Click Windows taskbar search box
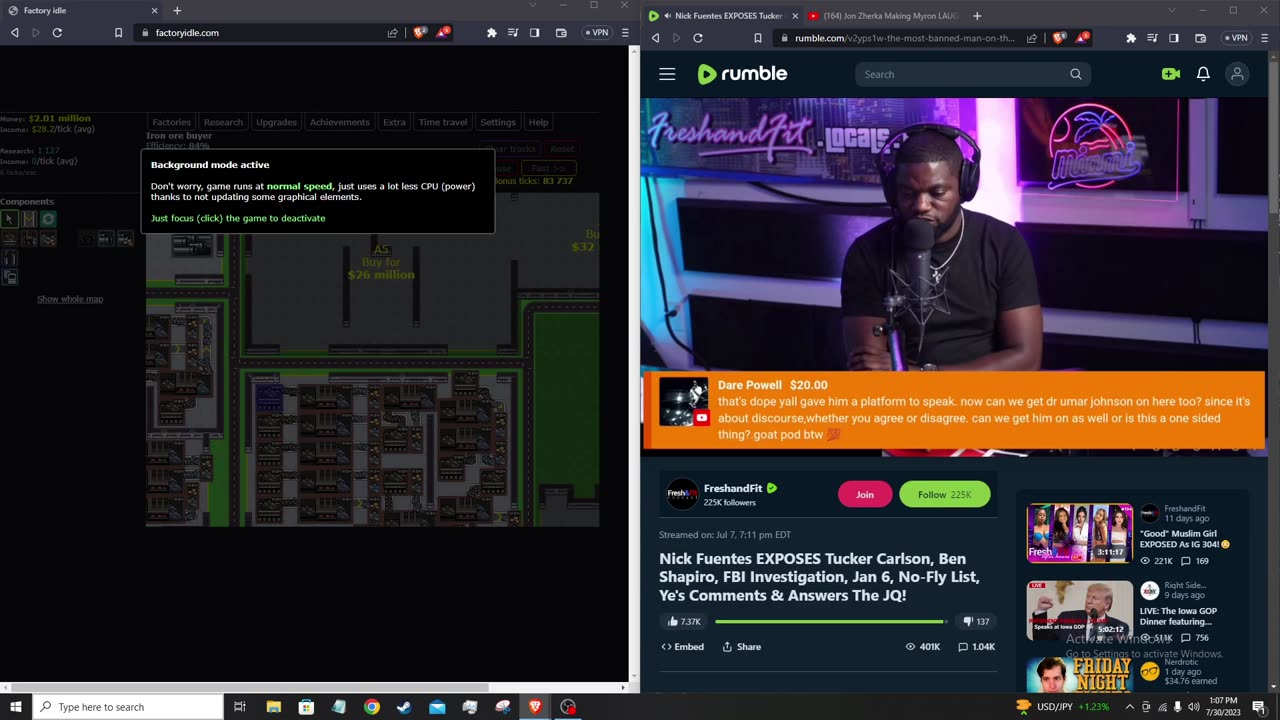This screenshot has height=720, width=1280. pos(129,707)
